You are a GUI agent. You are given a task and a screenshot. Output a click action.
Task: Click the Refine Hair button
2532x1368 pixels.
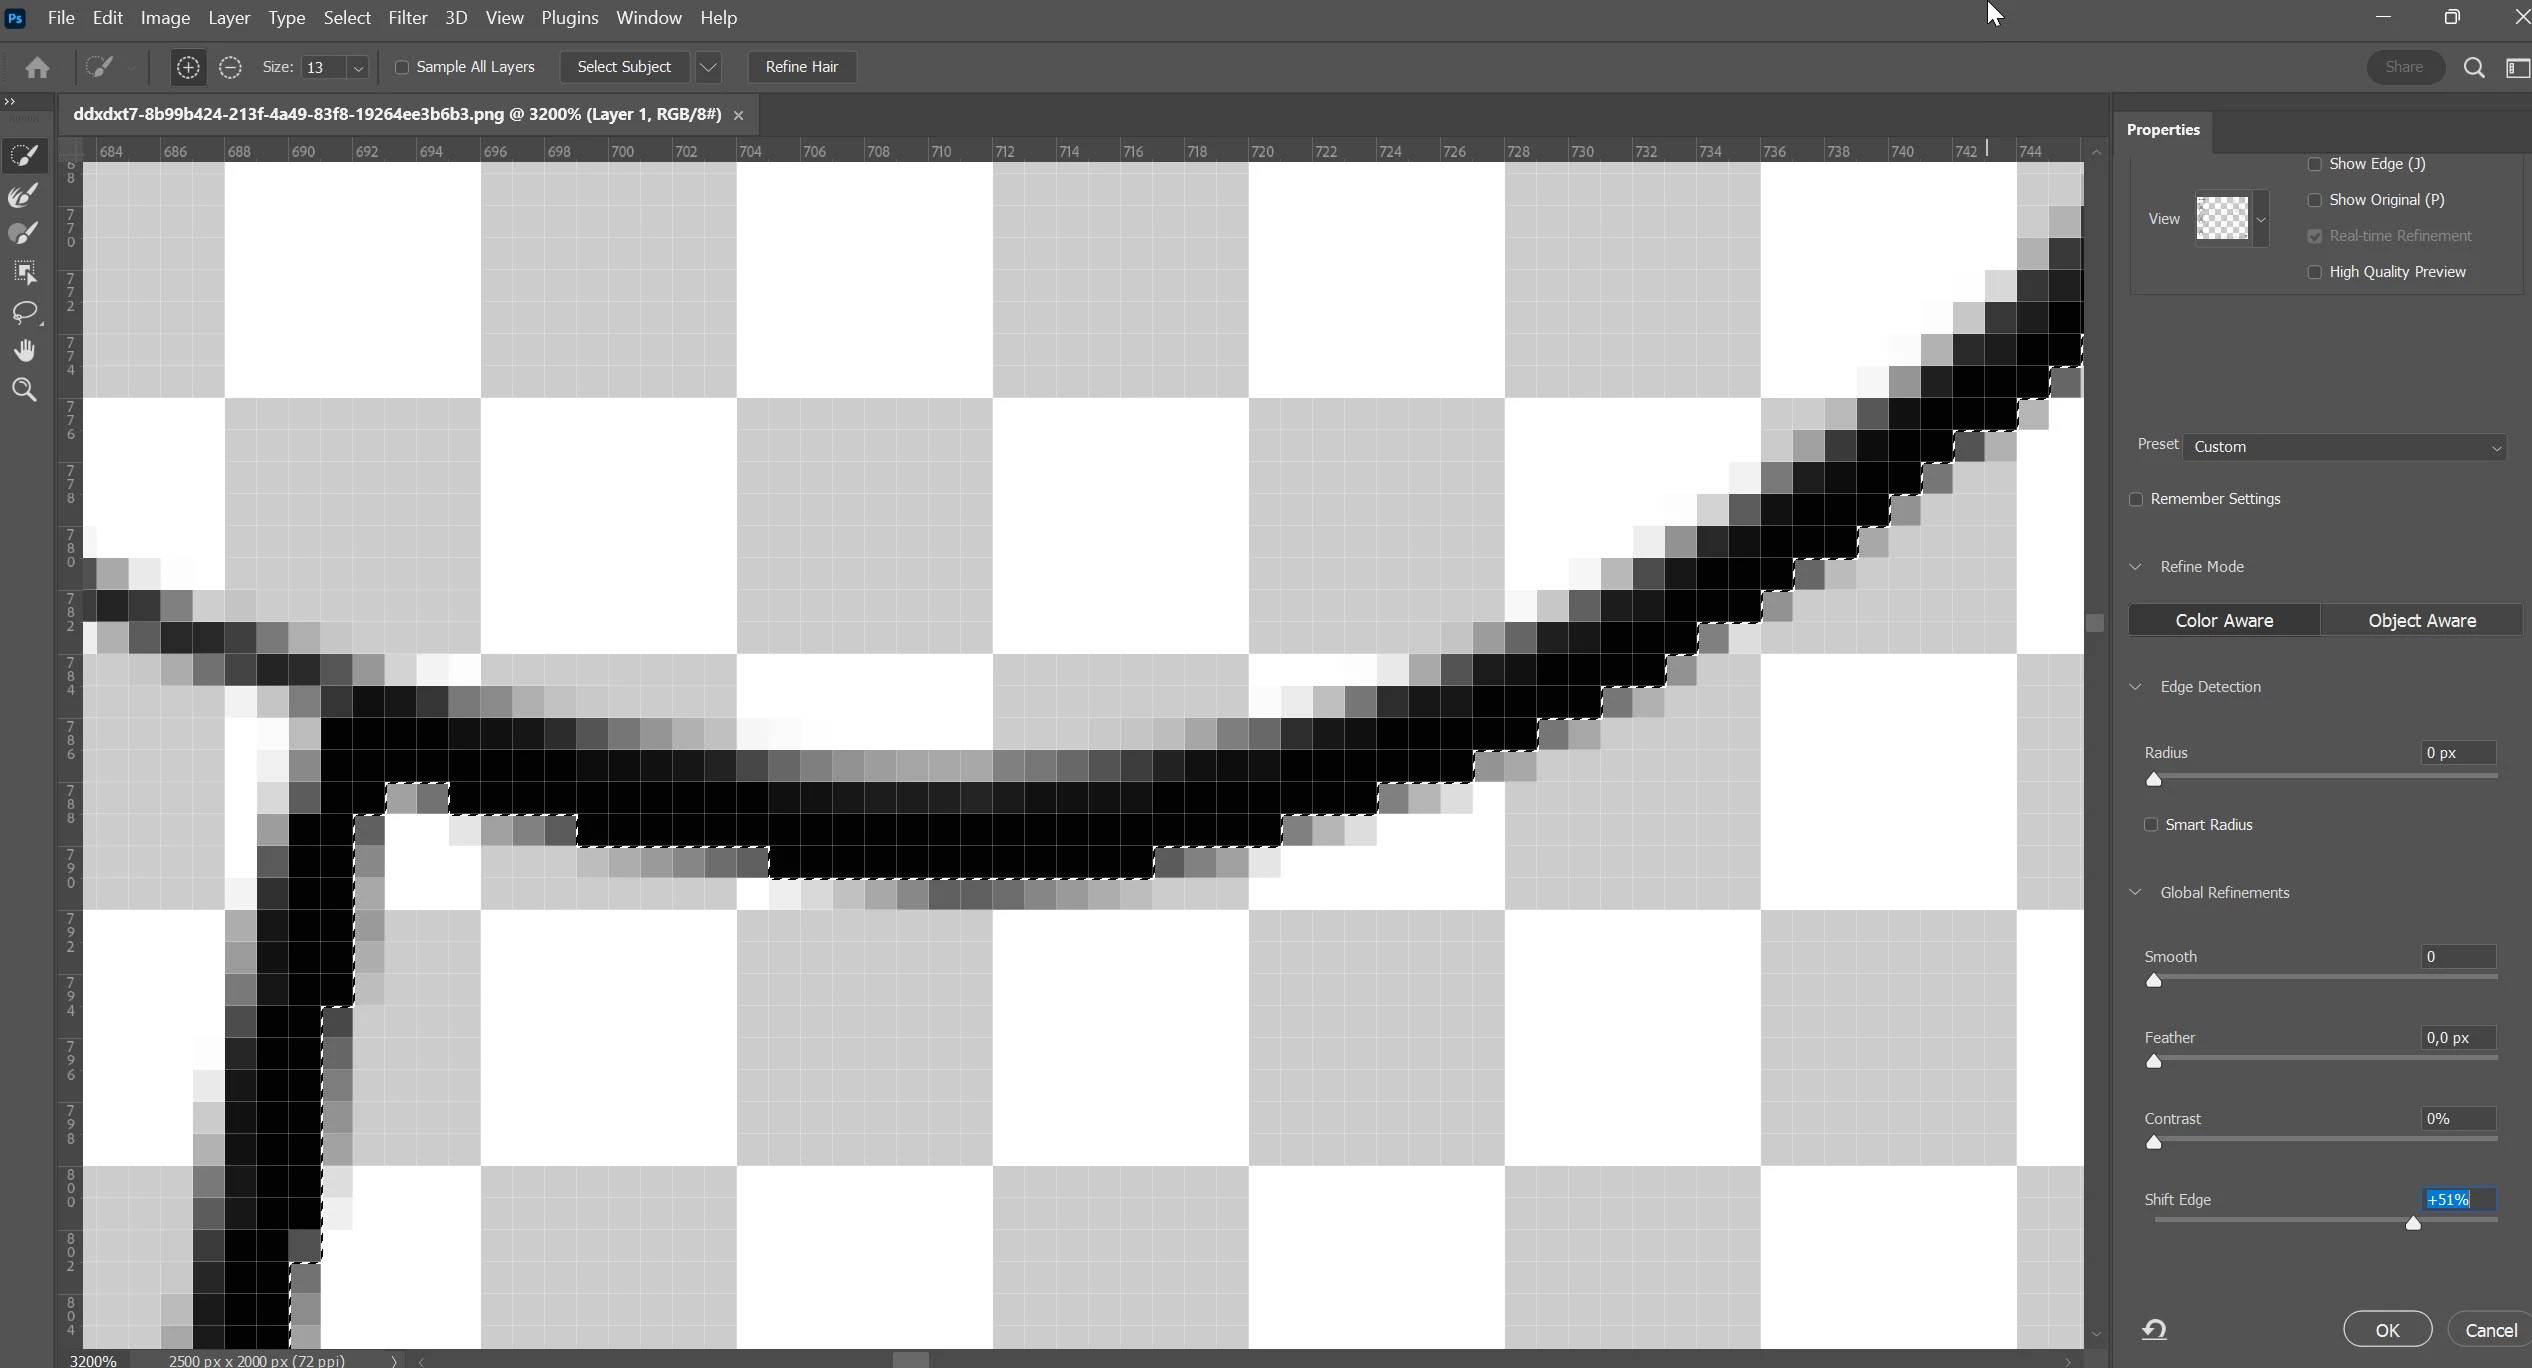[x=801, y=67]
